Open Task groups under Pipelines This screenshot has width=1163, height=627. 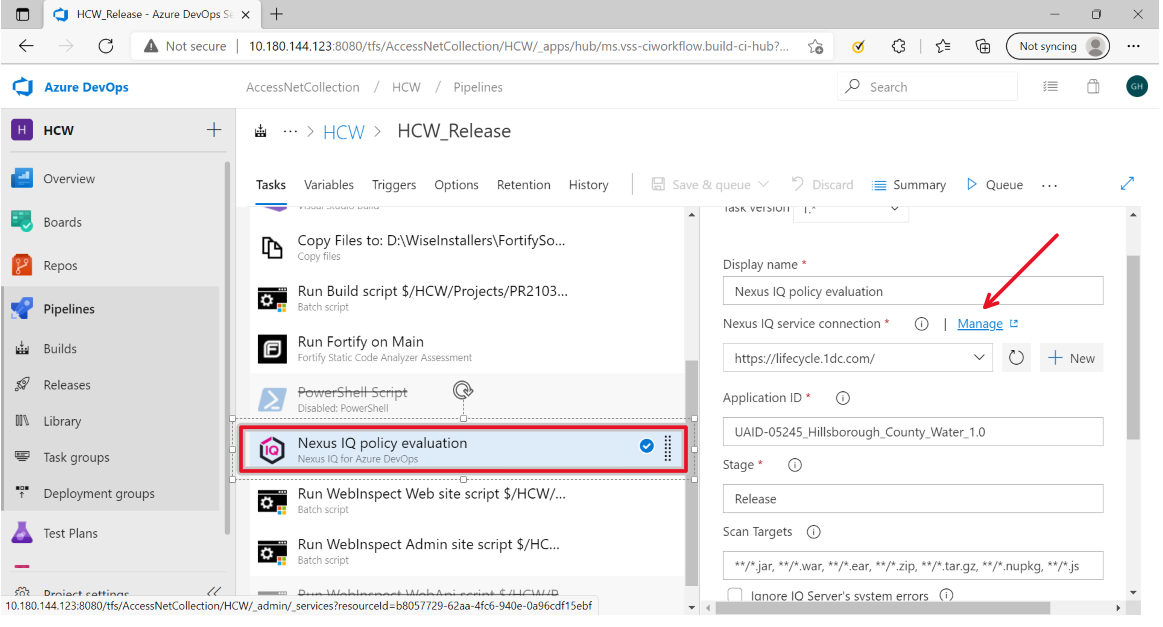pos(76,457)
